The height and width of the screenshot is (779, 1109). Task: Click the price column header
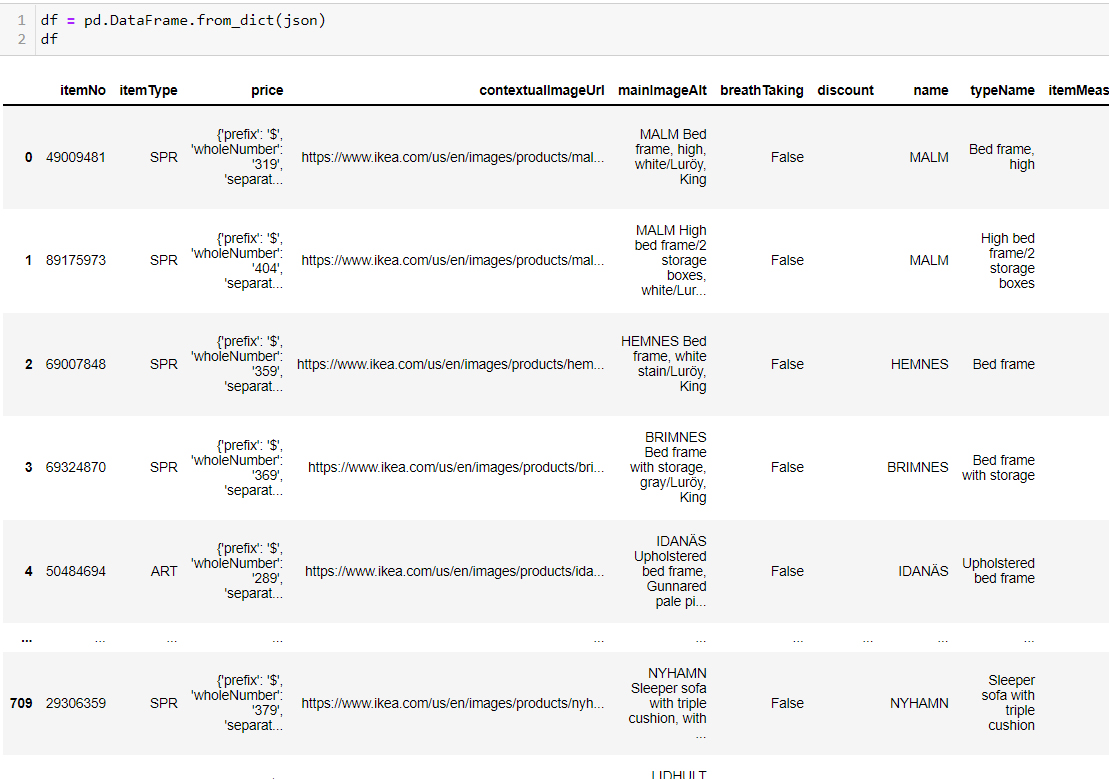point(267,90)
